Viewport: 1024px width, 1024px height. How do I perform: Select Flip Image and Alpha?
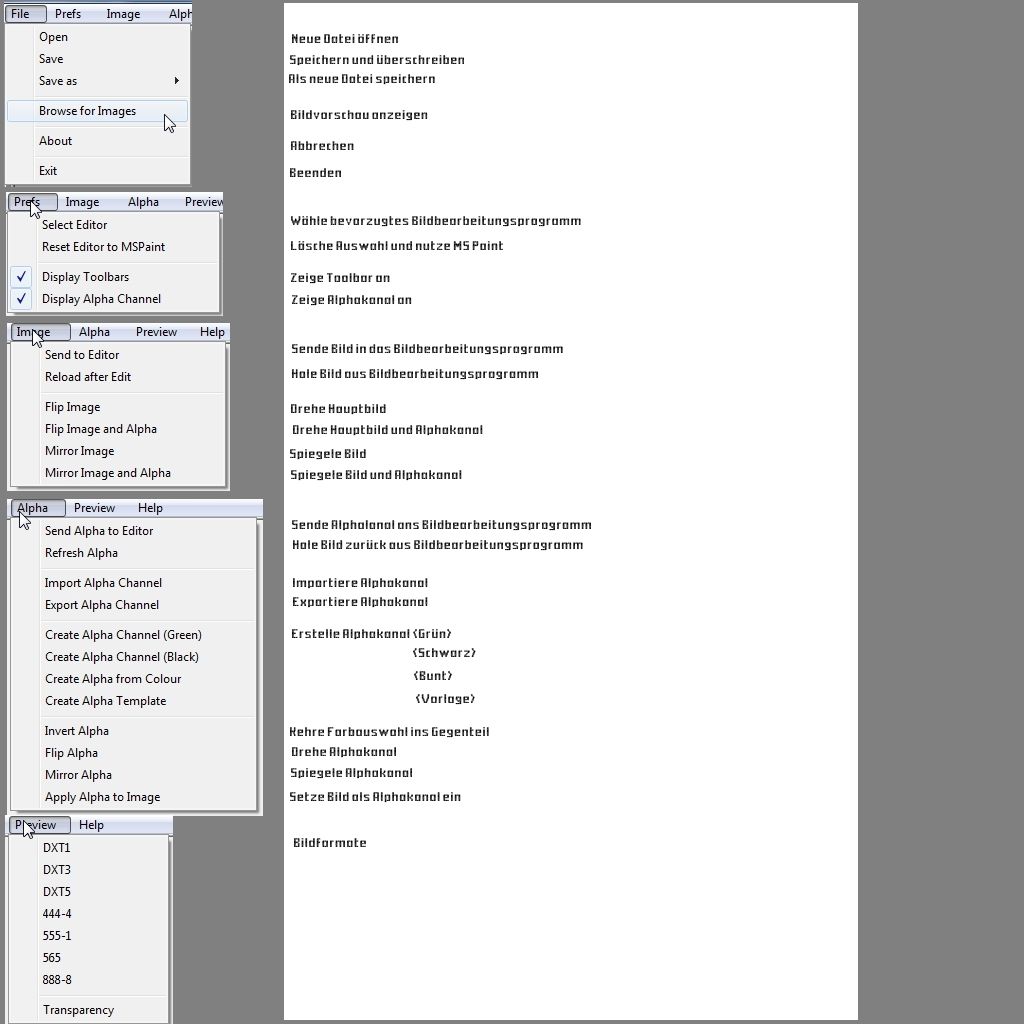100,429
